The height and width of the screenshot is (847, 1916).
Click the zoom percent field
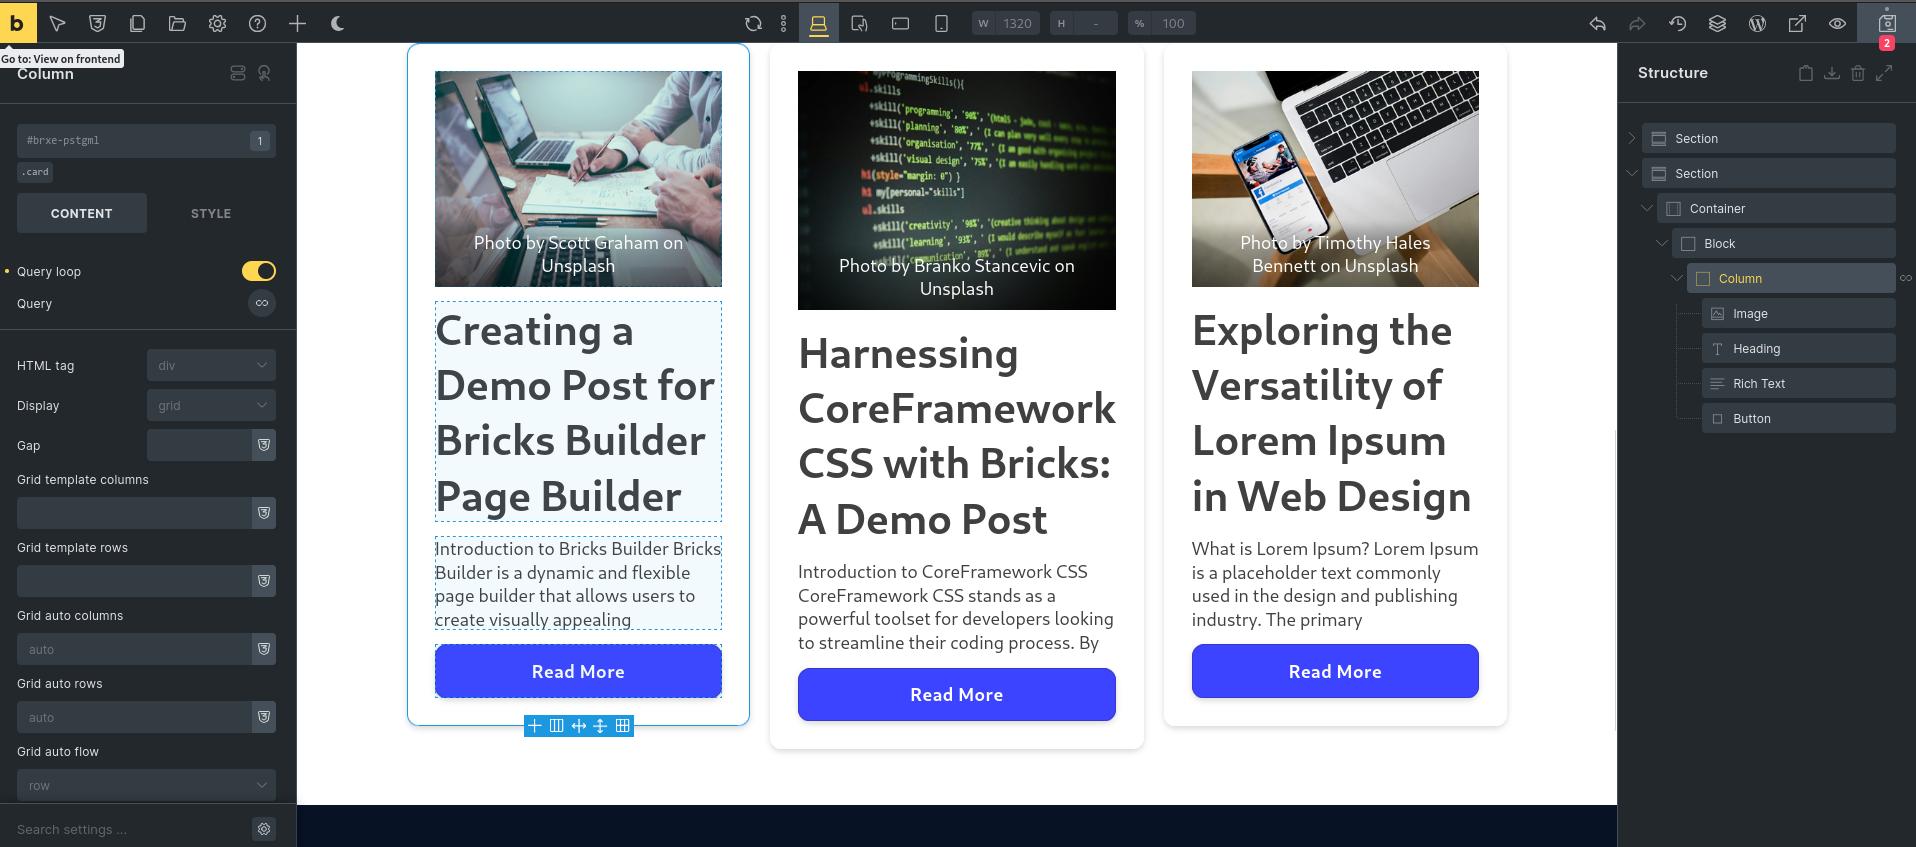1160,24
